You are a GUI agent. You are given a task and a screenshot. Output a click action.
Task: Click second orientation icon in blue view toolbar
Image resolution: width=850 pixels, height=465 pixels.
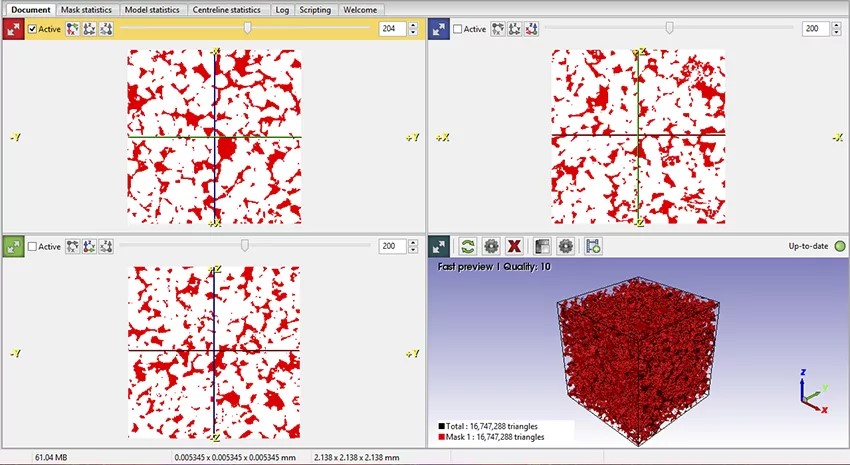514,29
